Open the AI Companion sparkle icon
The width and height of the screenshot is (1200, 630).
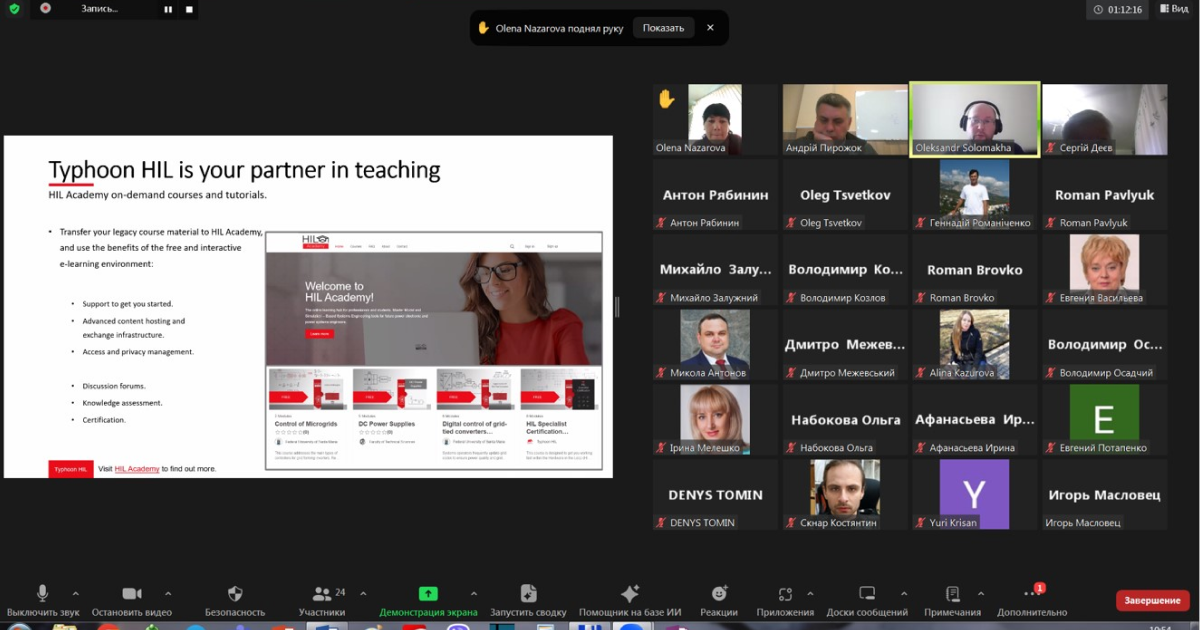[630, 594]
